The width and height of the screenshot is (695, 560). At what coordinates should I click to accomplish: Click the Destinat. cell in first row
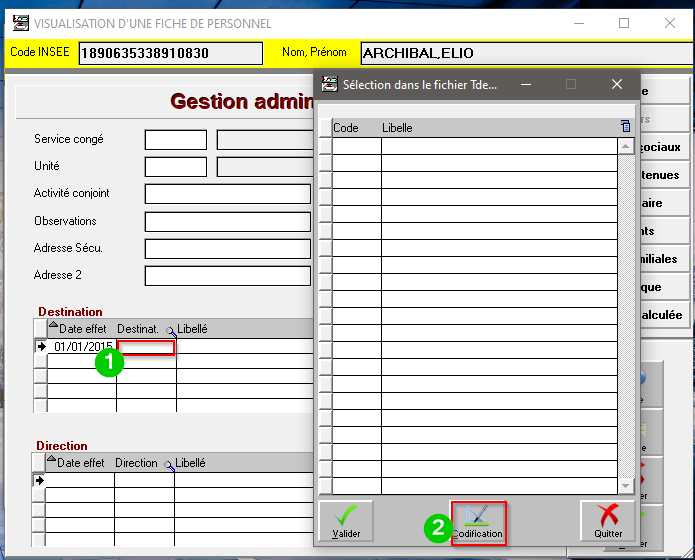coord(146,347)
